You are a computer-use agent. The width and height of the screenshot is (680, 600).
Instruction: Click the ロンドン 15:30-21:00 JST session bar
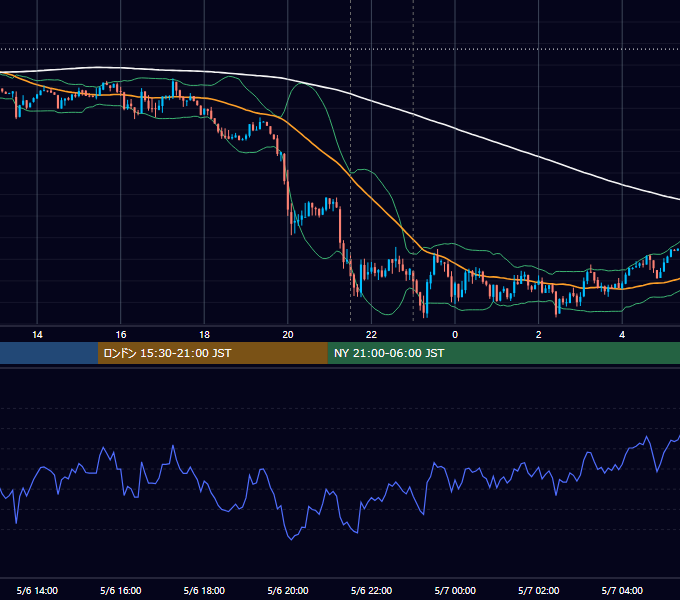[212, 353]
